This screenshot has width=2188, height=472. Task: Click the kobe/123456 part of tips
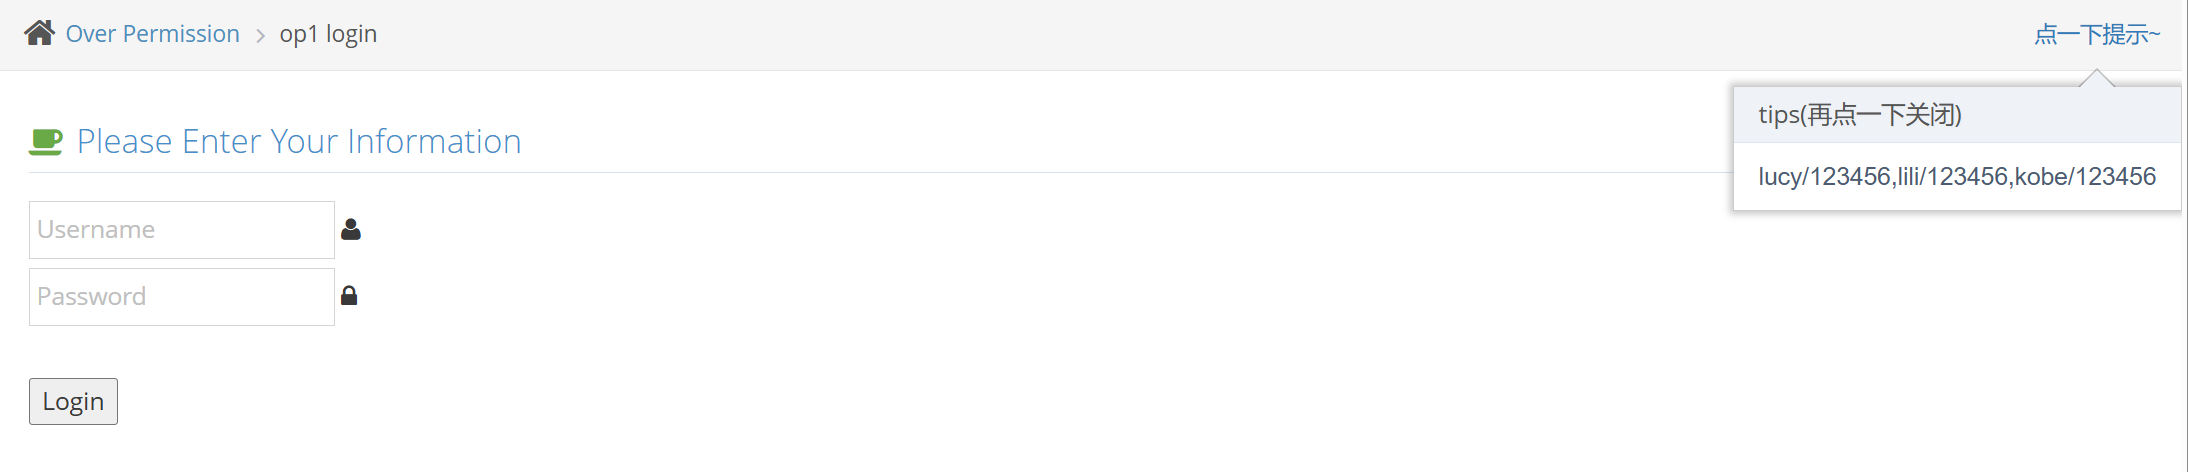[2085, 177]
